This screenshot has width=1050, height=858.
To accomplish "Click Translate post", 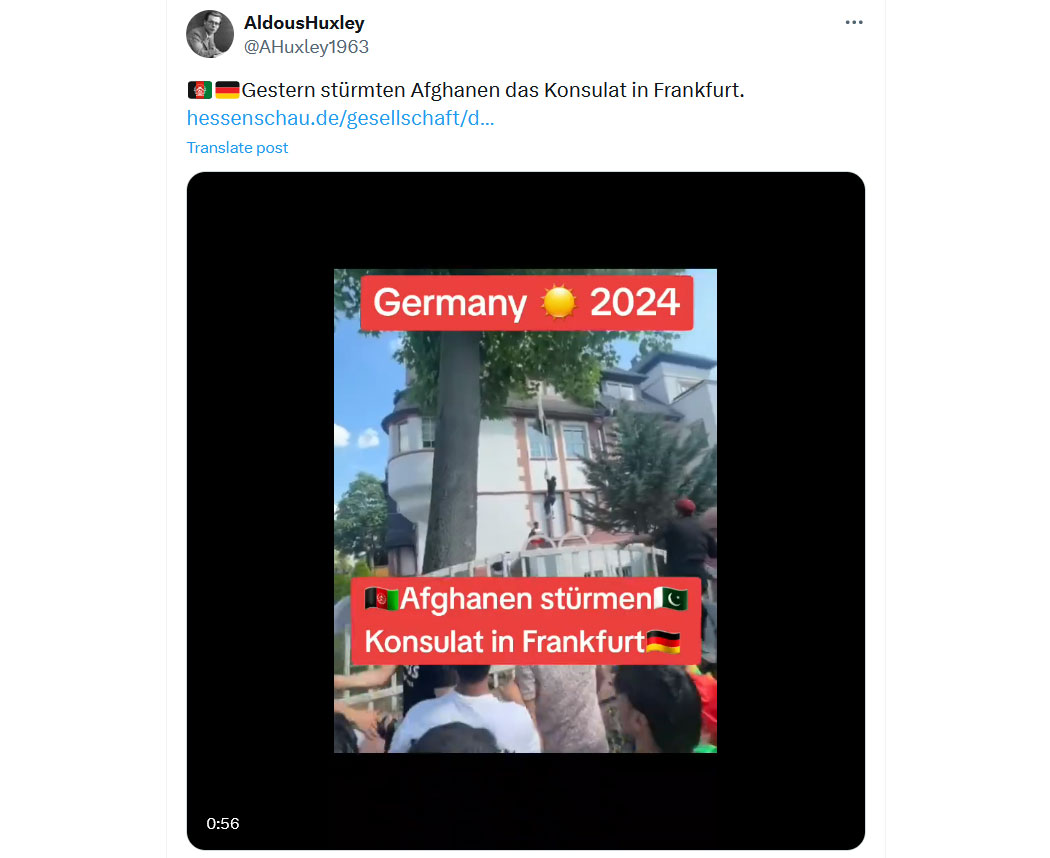I will [237, 147].
